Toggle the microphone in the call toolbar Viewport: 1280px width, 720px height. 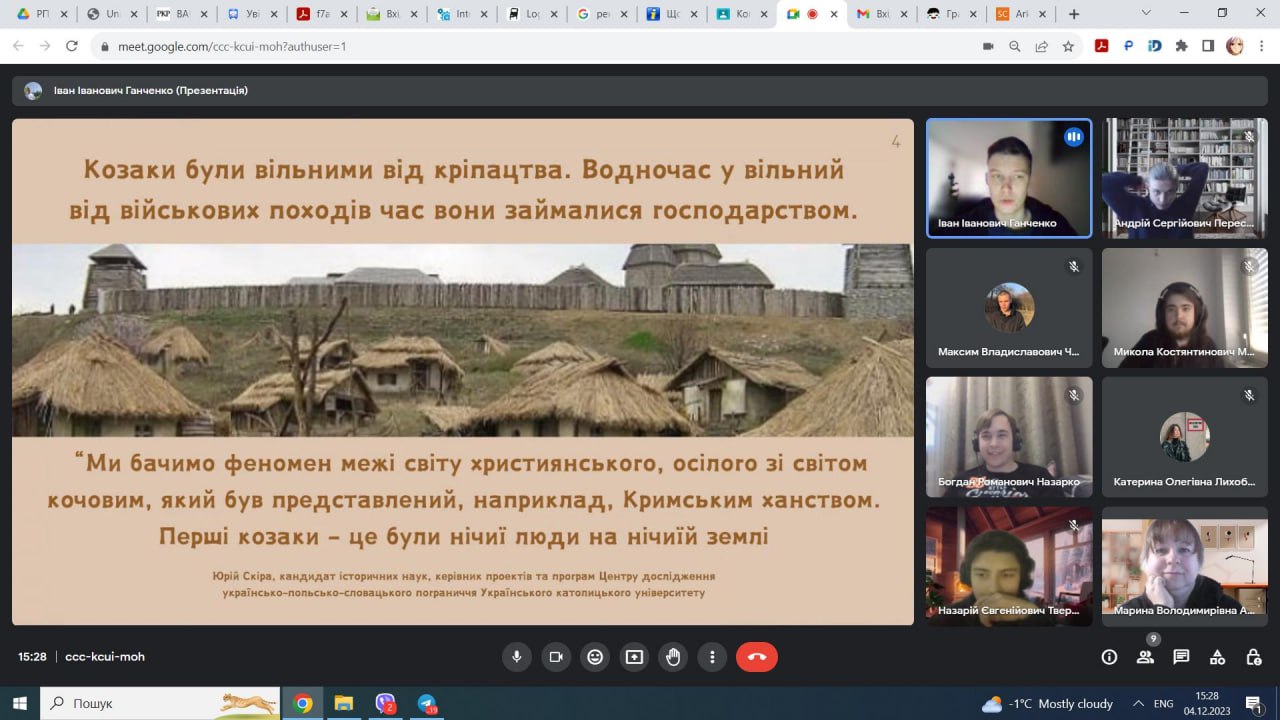click(517, 657)
